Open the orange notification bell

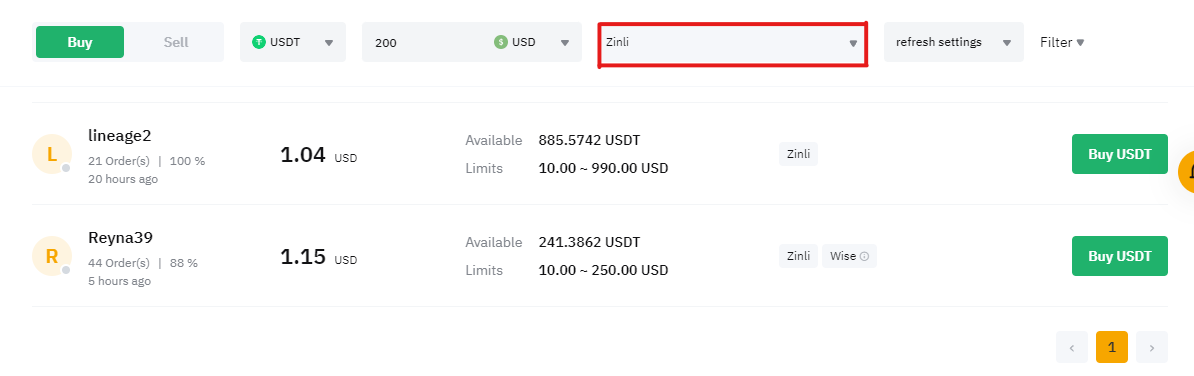pos(1186,171)
